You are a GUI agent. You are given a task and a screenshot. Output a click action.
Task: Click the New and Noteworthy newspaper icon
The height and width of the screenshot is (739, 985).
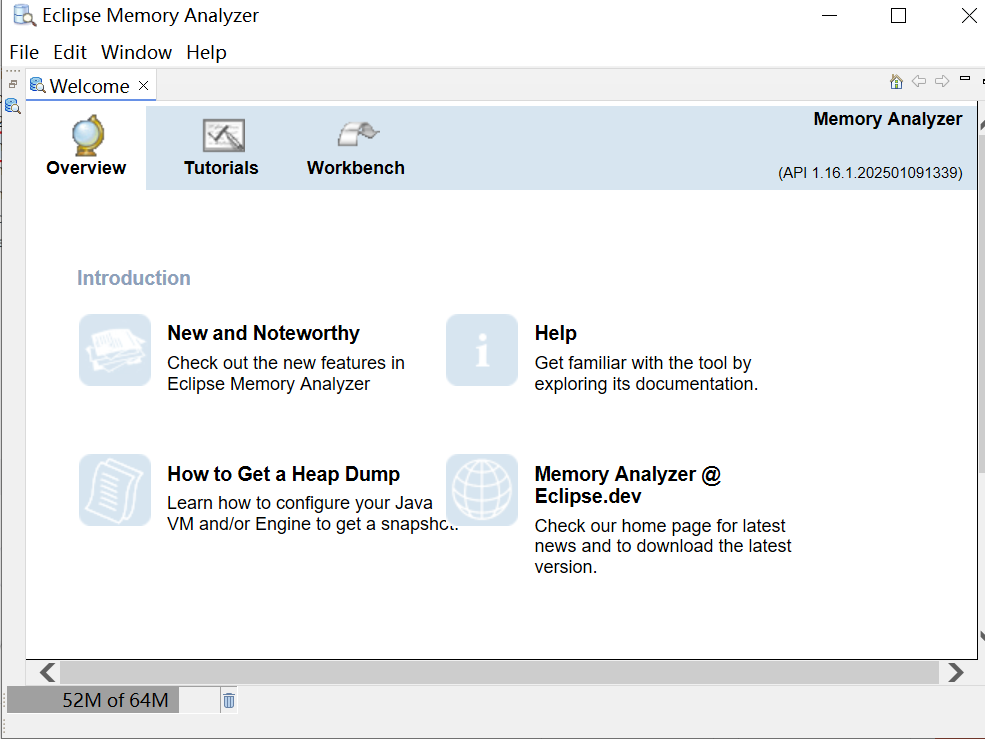(115, 350)
